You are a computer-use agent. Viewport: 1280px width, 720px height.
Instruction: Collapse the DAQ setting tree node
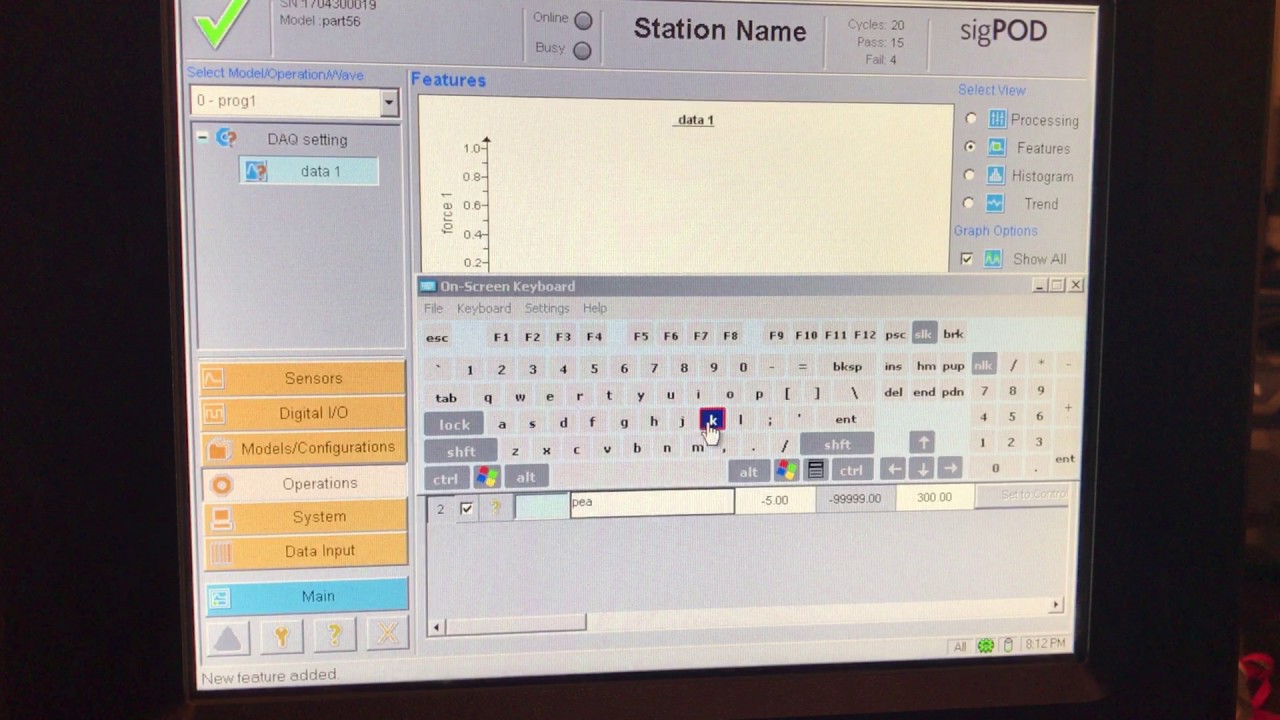[x=202, y=138]
